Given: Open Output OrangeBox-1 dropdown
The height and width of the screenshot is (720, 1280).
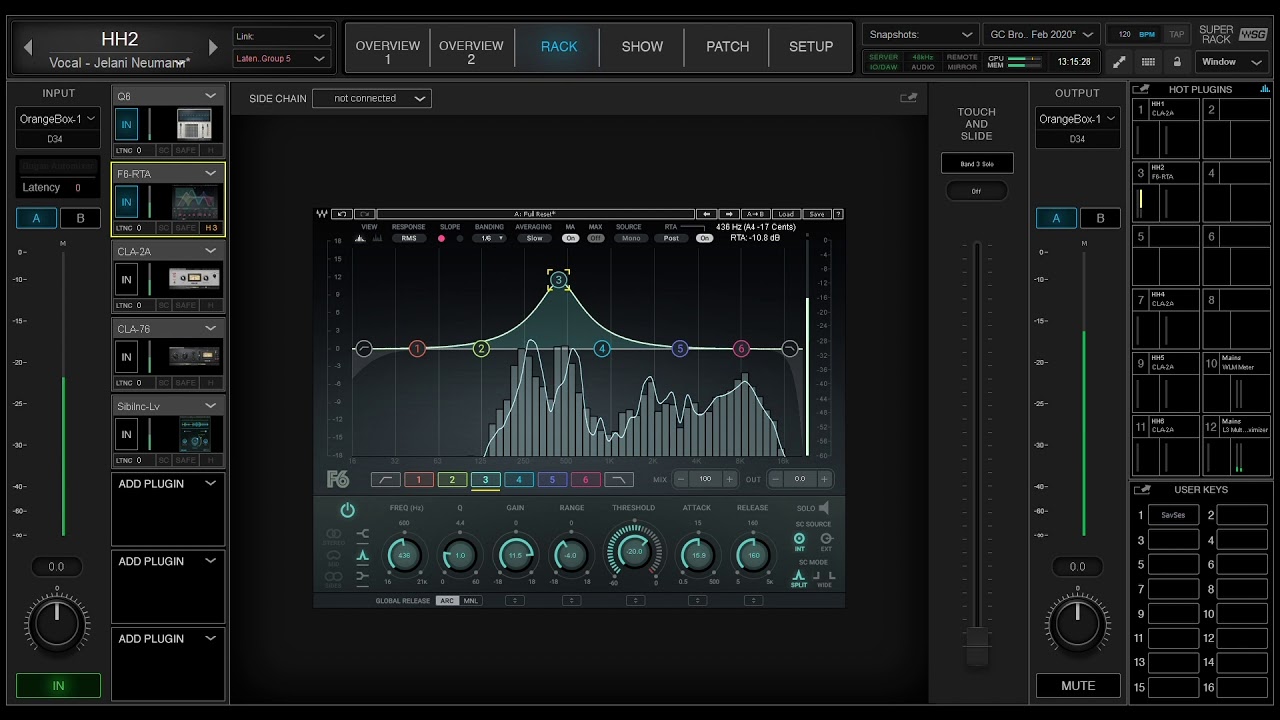Looking at the screenshot, I should (1077, 119).
